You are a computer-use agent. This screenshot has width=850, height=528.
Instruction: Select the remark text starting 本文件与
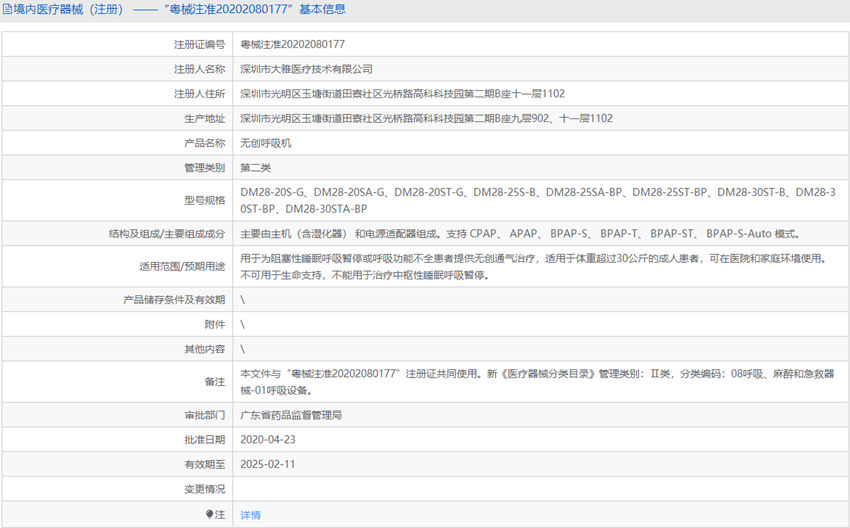[x=537, y=382]
